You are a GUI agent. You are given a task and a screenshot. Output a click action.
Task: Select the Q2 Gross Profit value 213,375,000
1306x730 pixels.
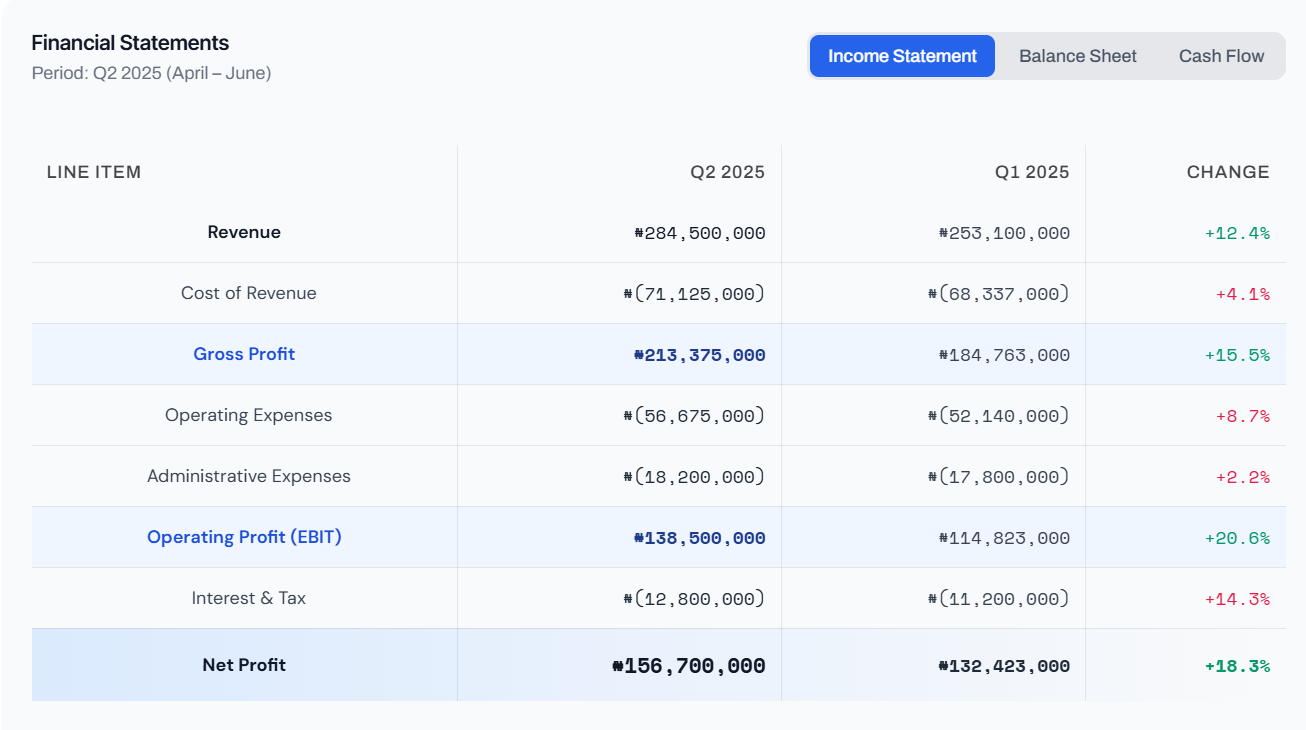pyautogui.click(x=699, y=355)
